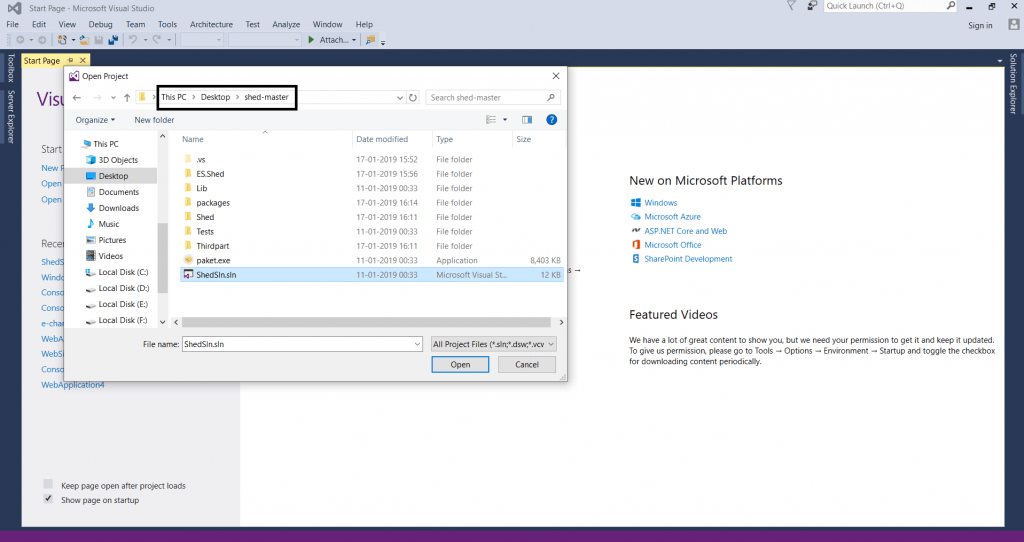
Task: Open the ASP.NET Core and Web link
Action: pos(685,231)
